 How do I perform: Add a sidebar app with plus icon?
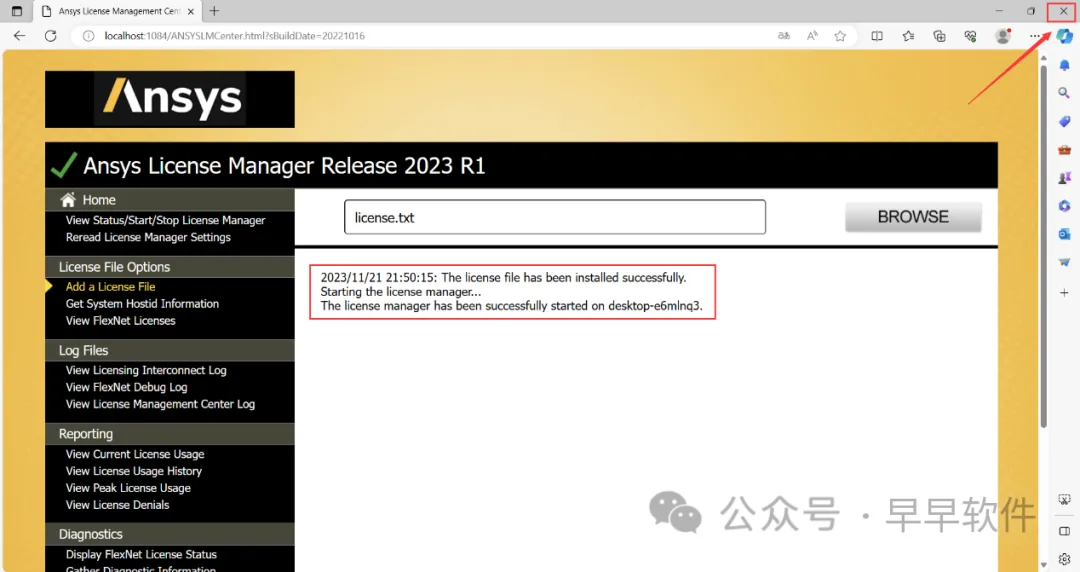tap(1064, 293)
